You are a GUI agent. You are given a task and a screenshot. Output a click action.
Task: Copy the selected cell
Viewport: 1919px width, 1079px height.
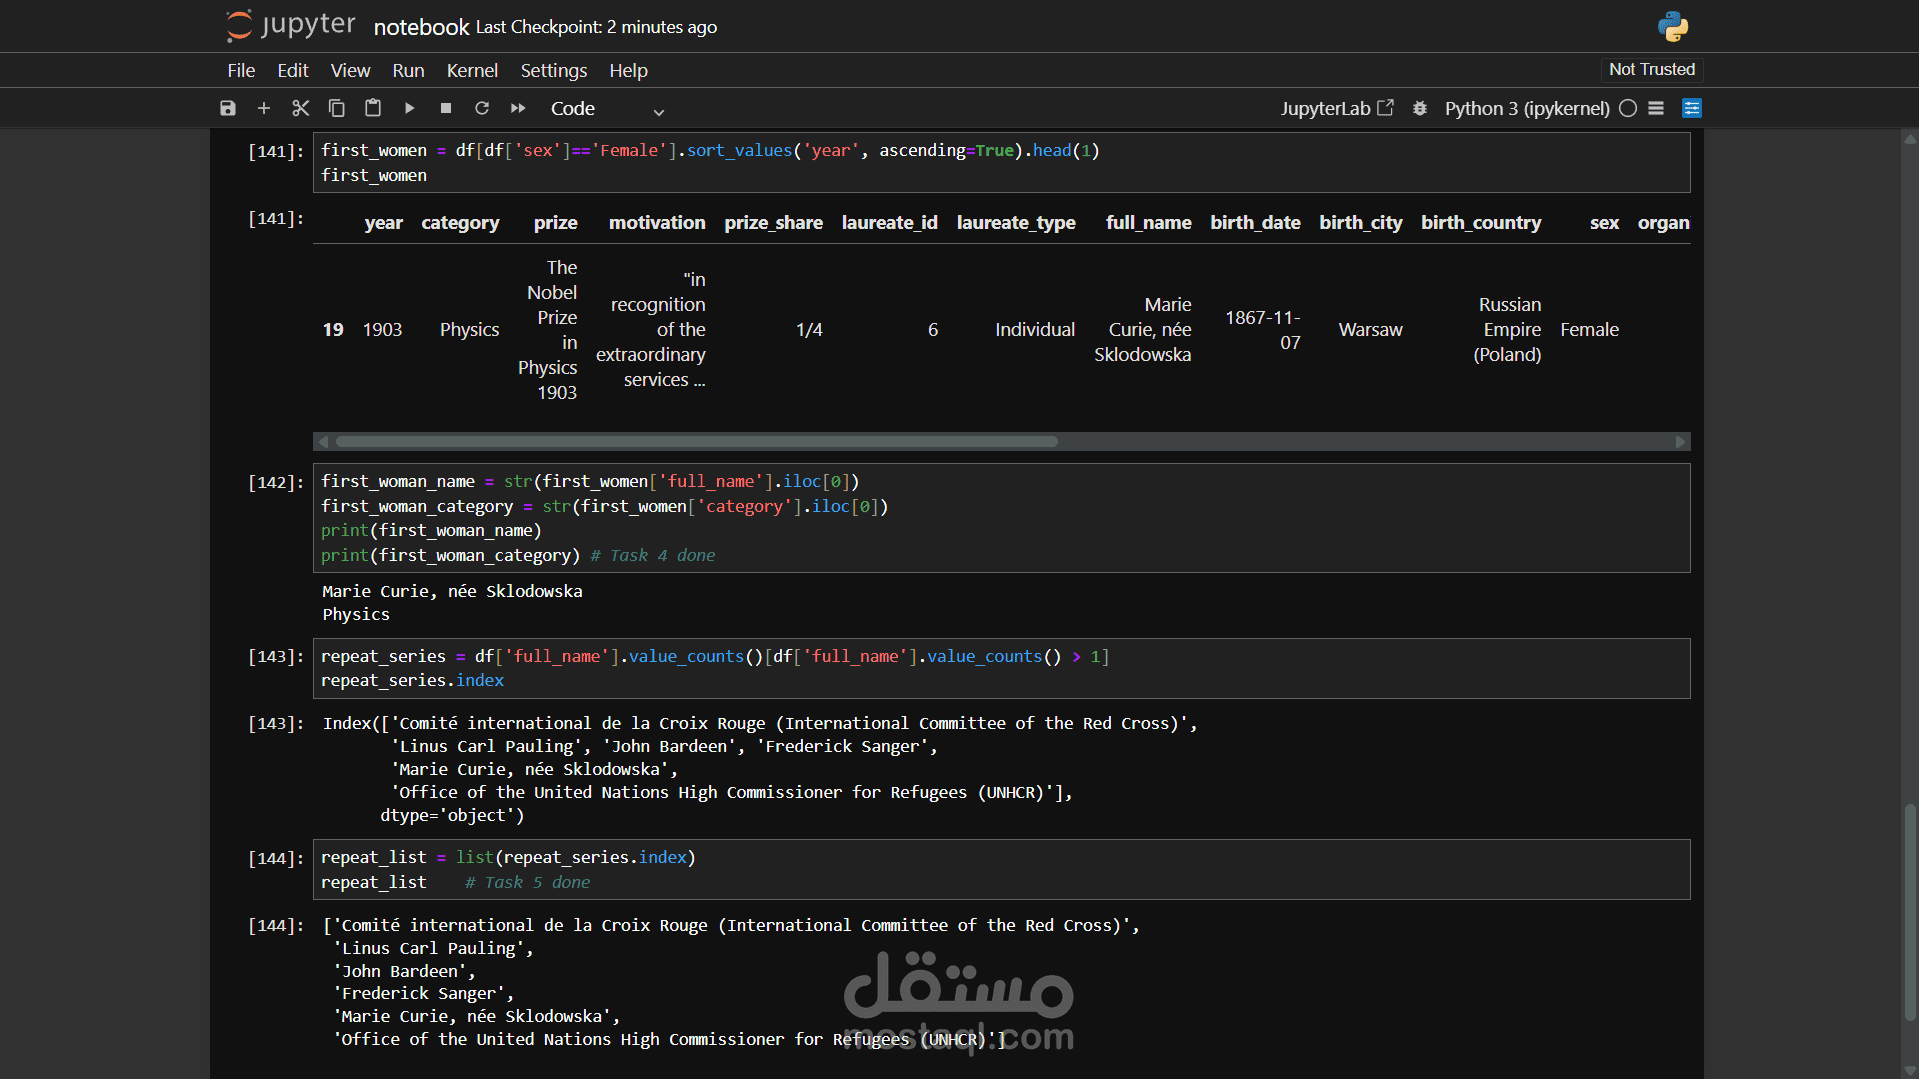point(337,108)
